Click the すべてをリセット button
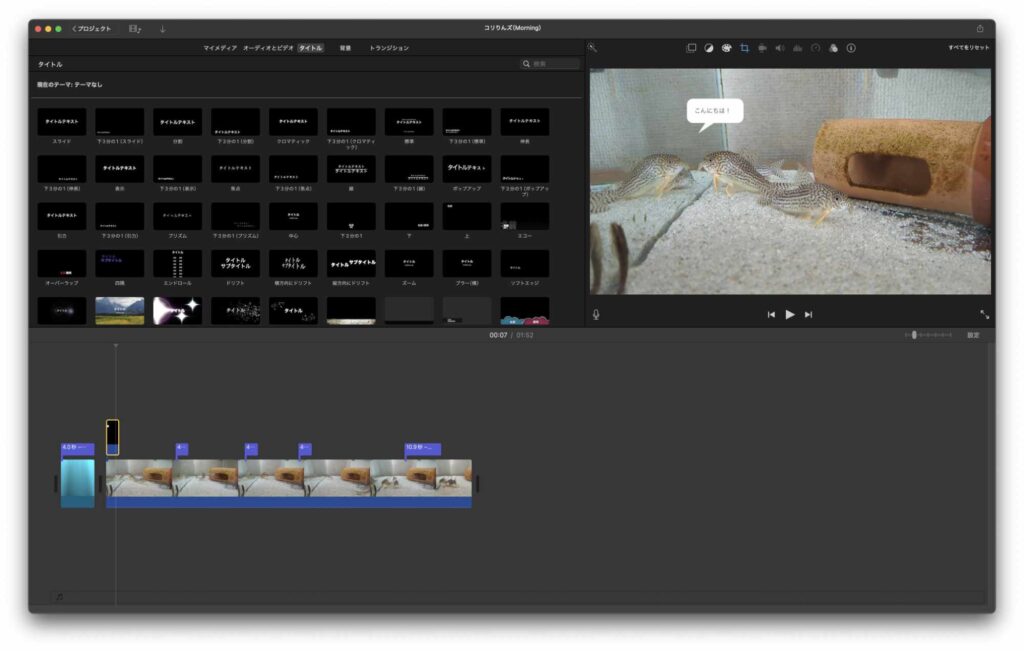The height and width of the screenshot is (651, 1024). (x=969, y=48)
